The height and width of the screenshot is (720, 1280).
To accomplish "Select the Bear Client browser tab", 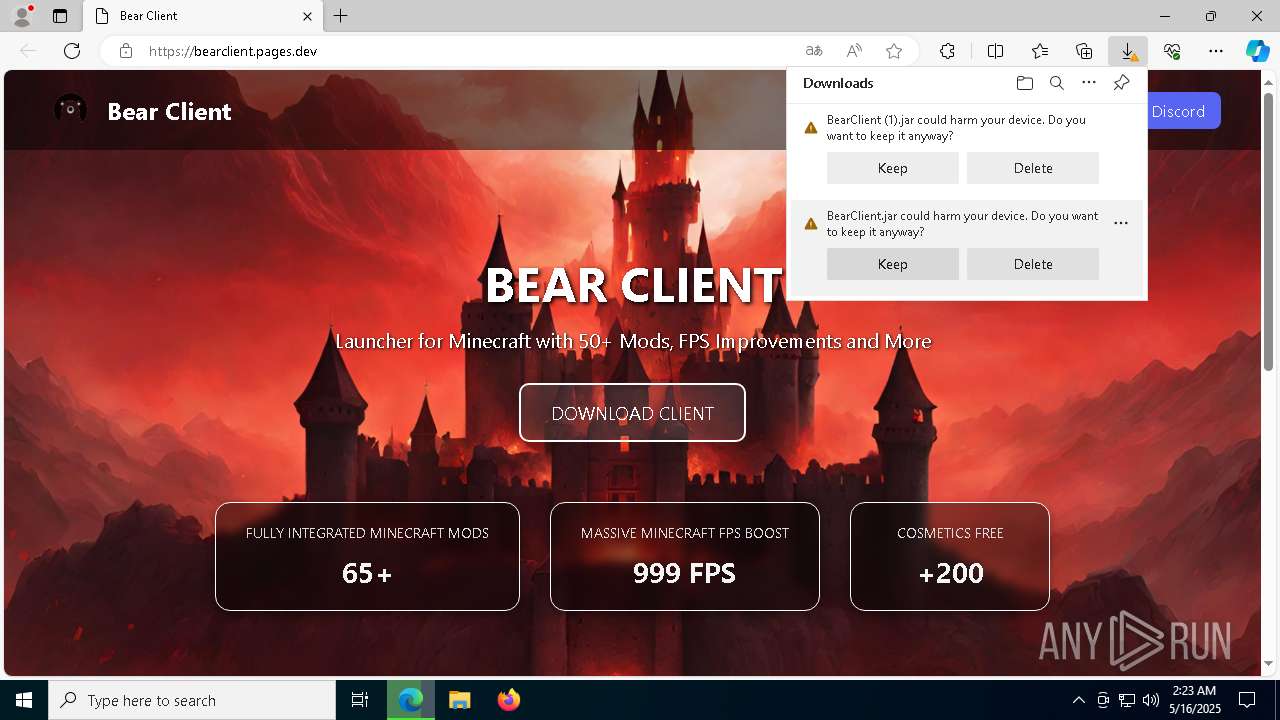I will pyautogui.click(x=203, y=16).
